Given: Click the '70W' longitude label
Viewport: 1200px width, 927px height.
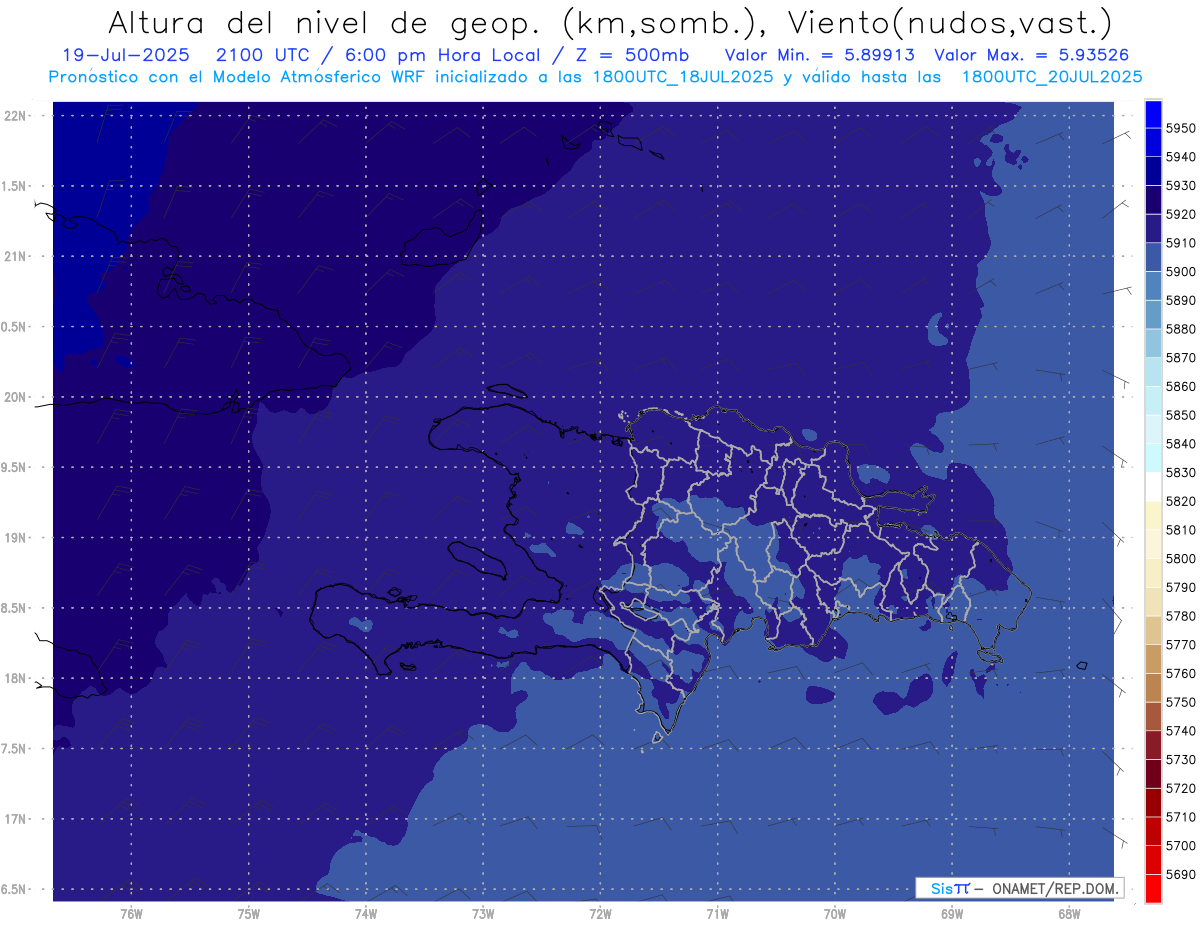Looking at the screenshot, I should tap(835, 914).
